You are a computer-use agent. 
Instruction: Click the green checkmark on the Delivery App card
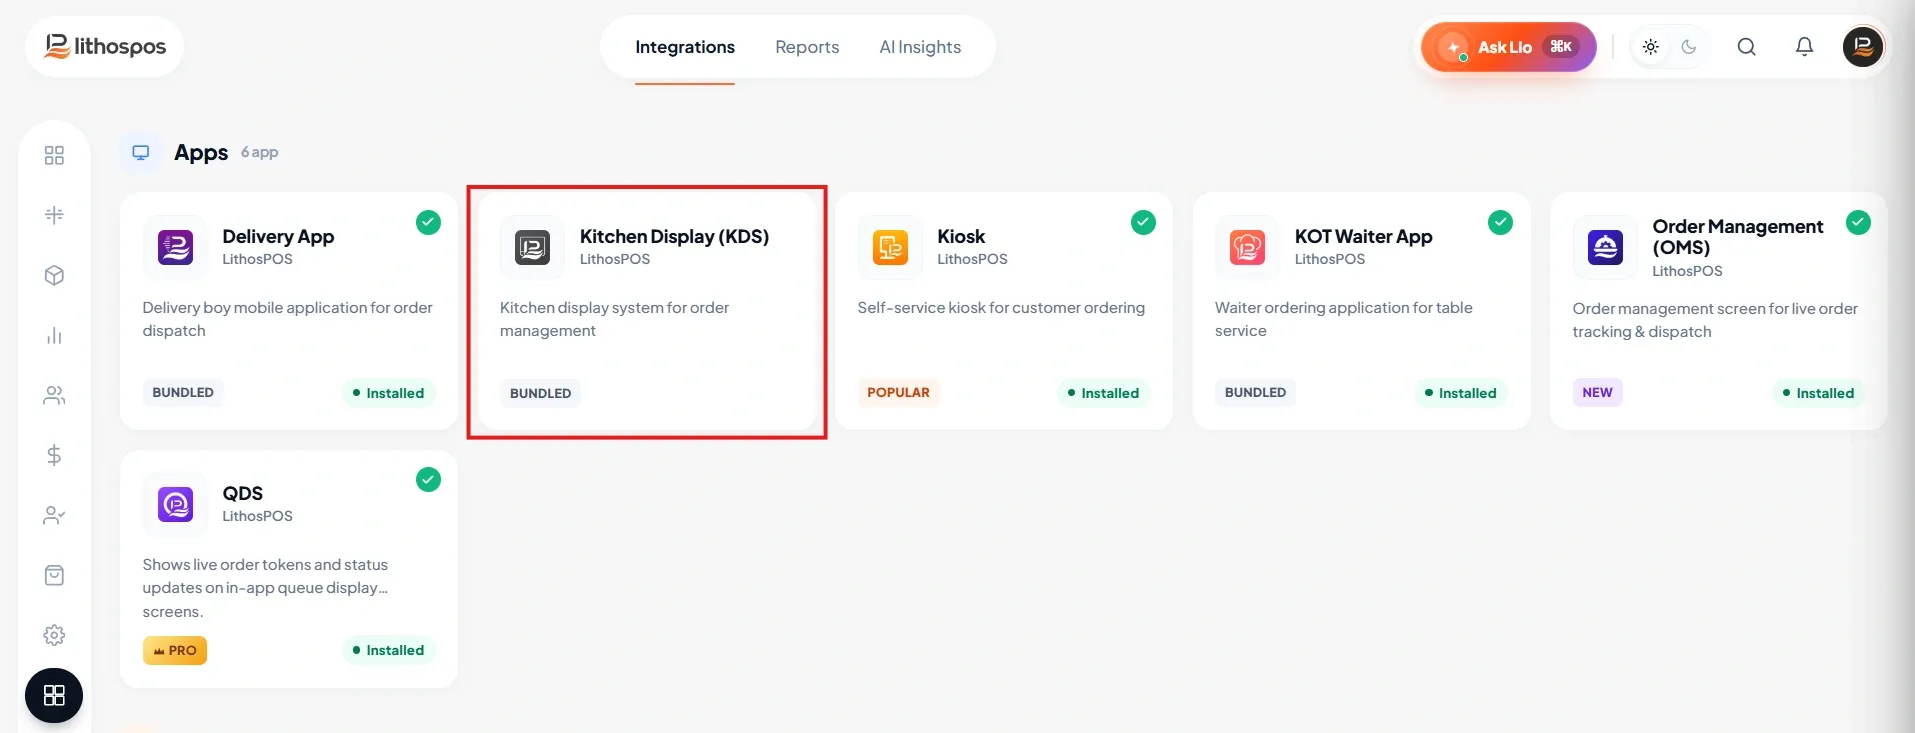tap(428, 222)
